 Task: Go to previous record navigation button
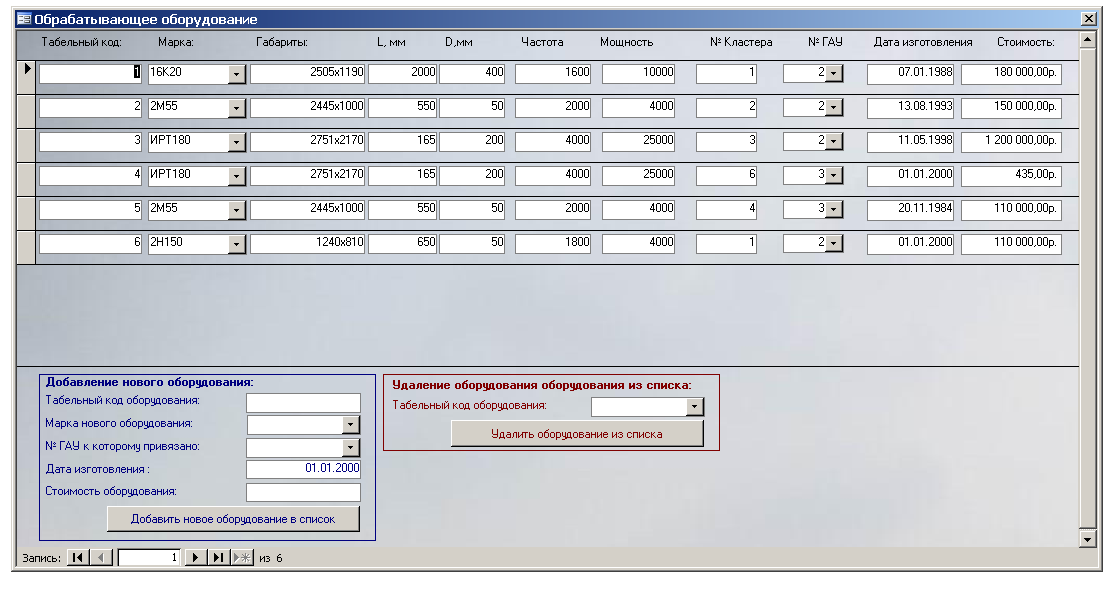tap(101, 558)
